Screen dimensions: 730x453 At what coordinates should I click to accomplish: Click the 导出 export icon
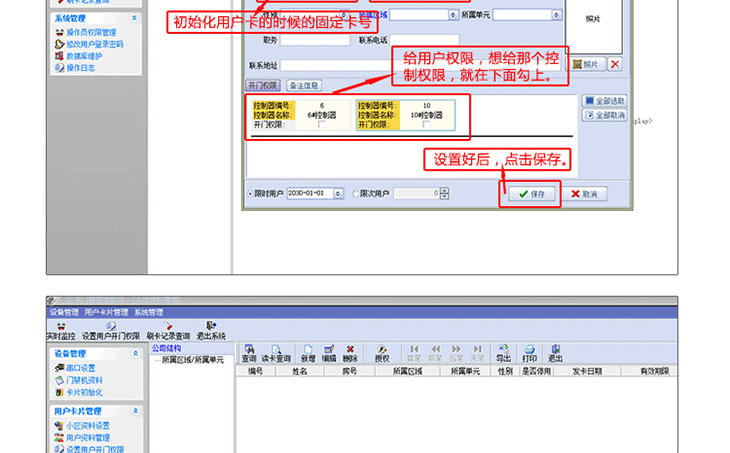(503, 352)
